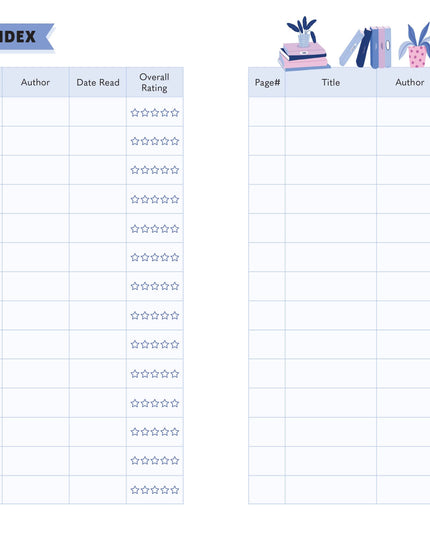Click the Page# column header
430x537 pixels.
pyautogui.click(x=267, y=82)
